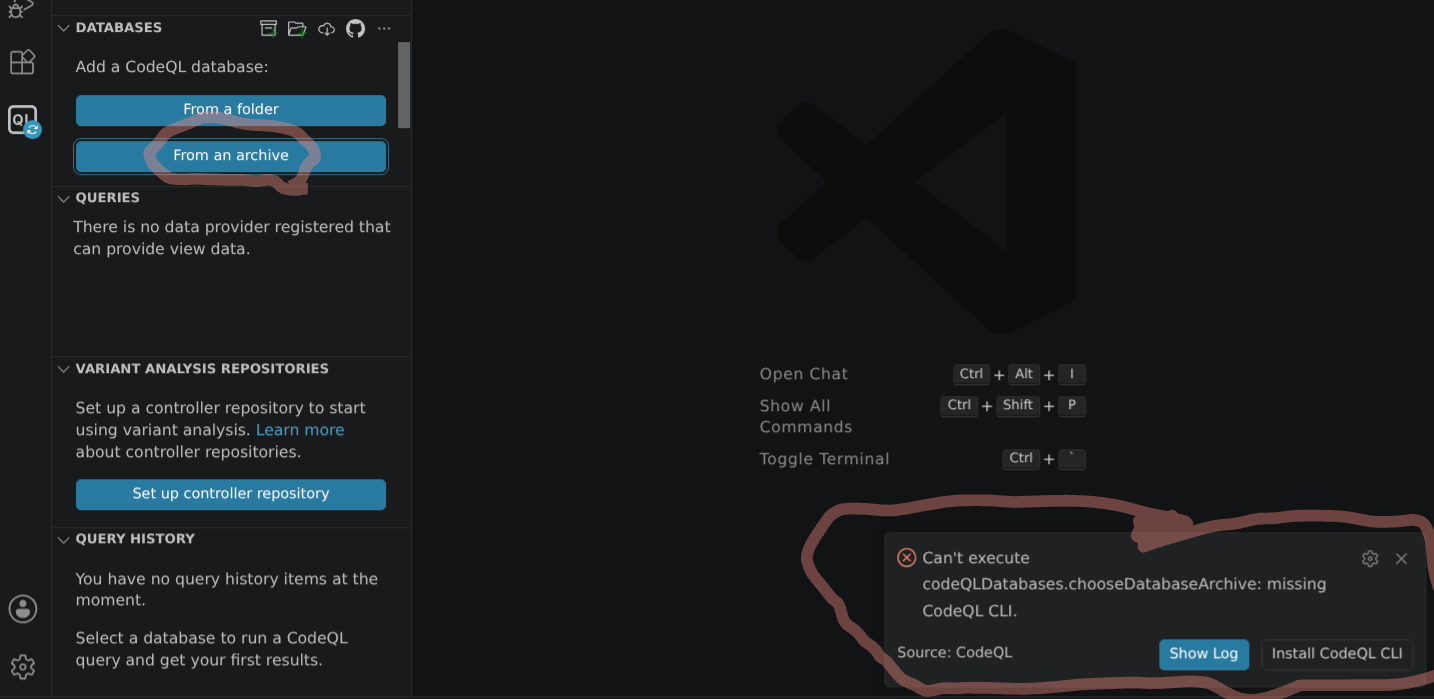Click Show Log in notification
This screenshot has width=1434, height=699.
click(x=1204, y=654)
